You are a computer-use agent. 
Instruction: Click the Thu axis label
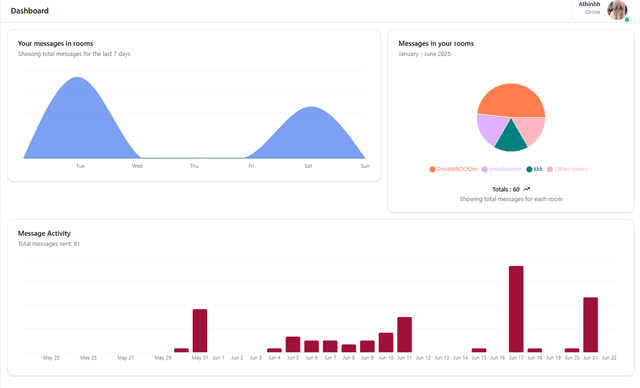194,166
